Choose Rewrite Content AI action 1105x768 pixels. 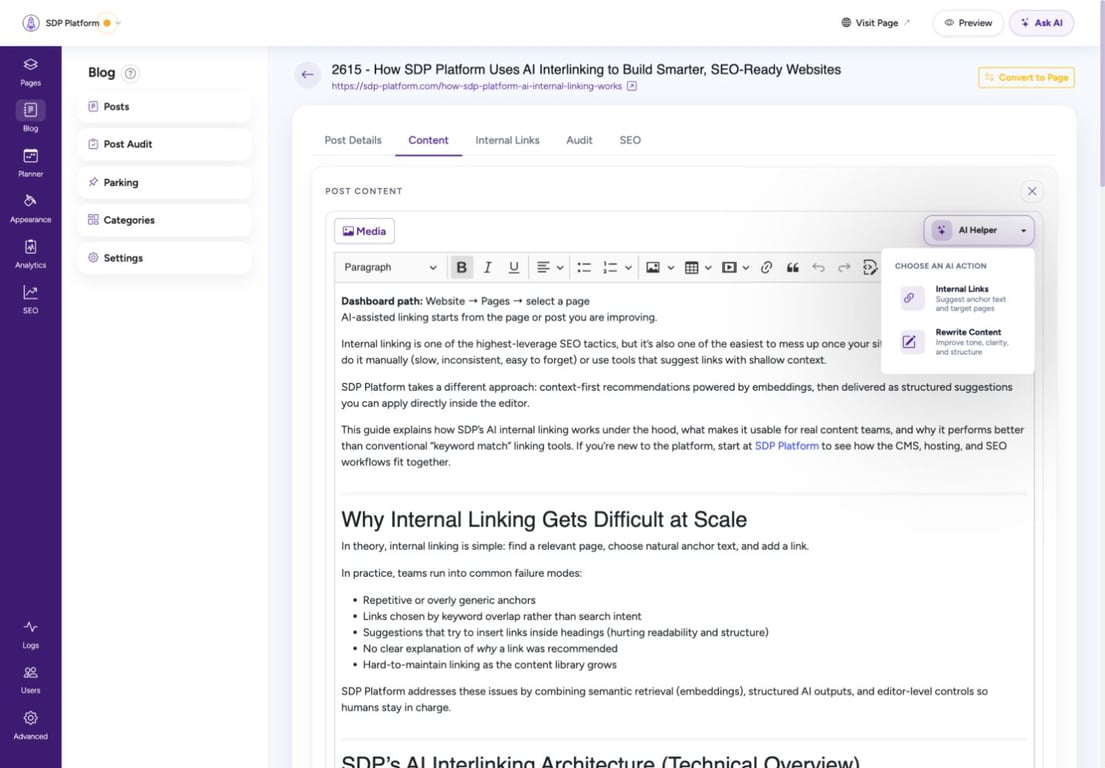(957, 342)
